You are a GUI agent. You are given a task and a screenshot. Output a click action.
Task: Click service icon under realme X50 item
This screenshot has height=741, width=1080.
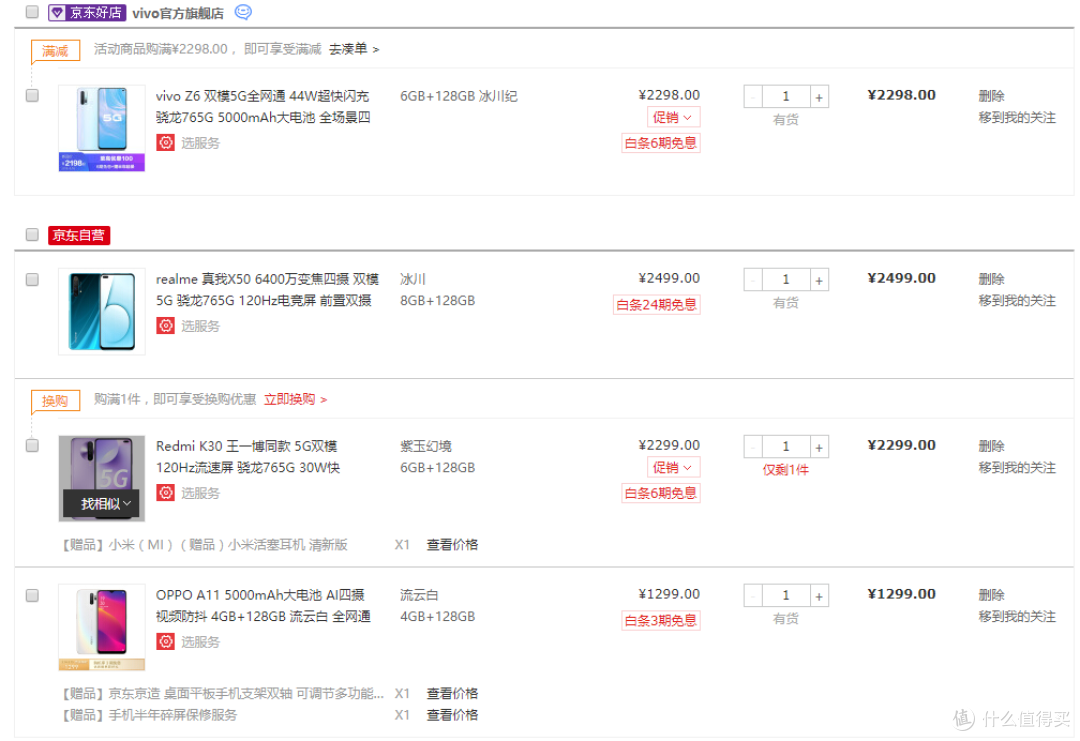[x=165, y=326]
